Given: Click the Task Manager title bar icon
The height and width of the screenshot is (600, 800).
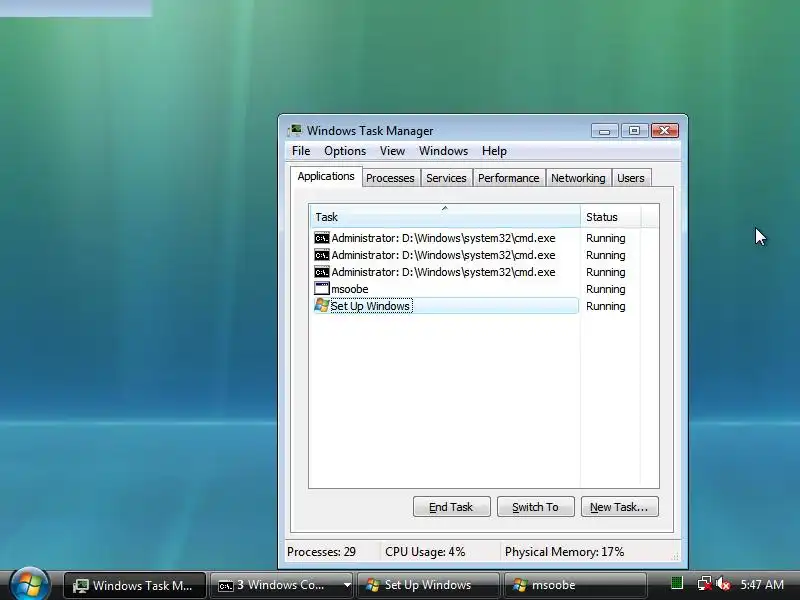Looking at the screenshot, I should 295,131.
